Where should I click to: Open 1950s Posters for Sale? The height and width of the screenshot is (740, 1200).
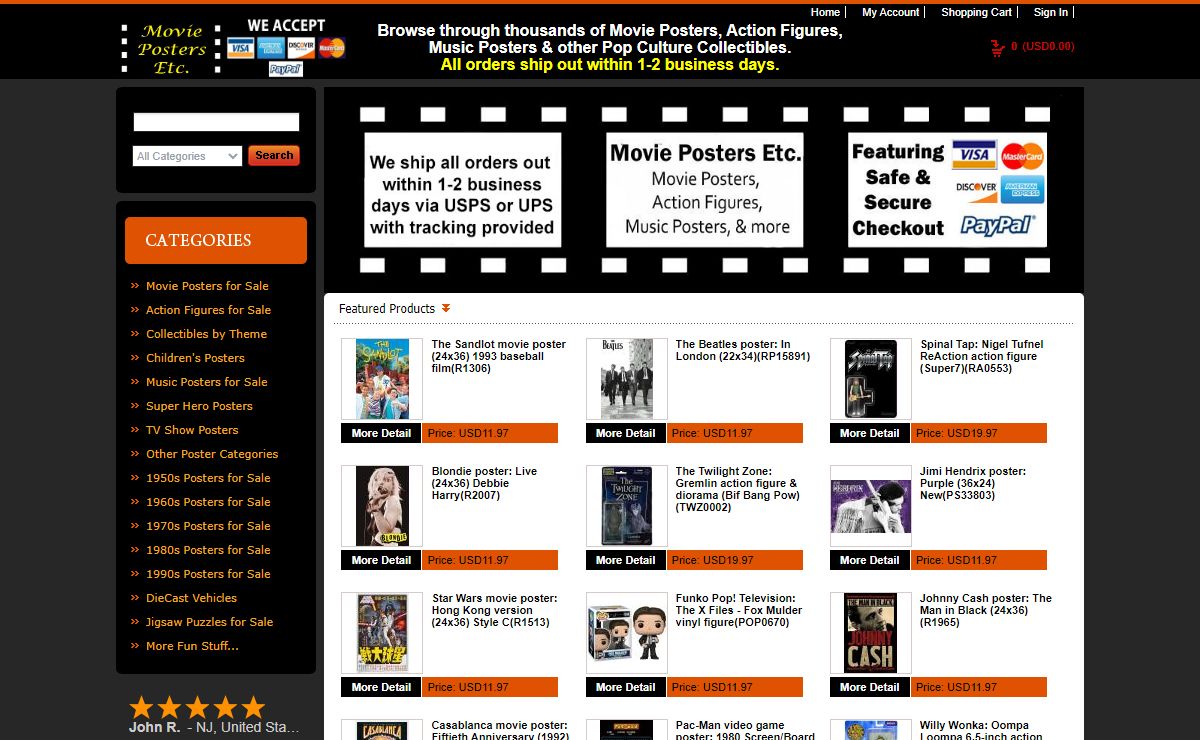click(208, 478)
